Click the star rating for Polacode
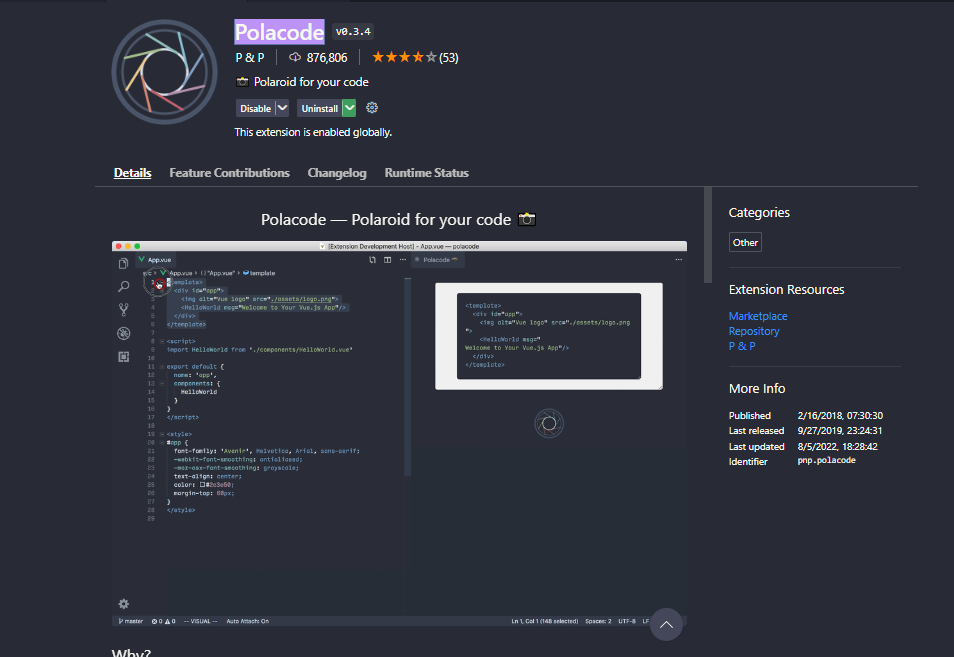The width and height of the screenshot is (954, 657). pyautogui.click(x=404, y=57)
